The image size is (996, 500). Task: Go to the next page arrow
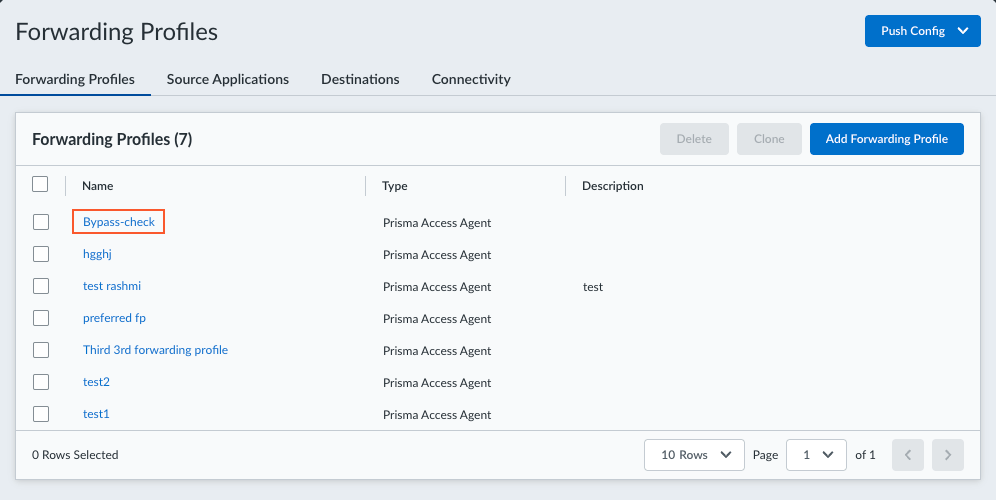947,455
